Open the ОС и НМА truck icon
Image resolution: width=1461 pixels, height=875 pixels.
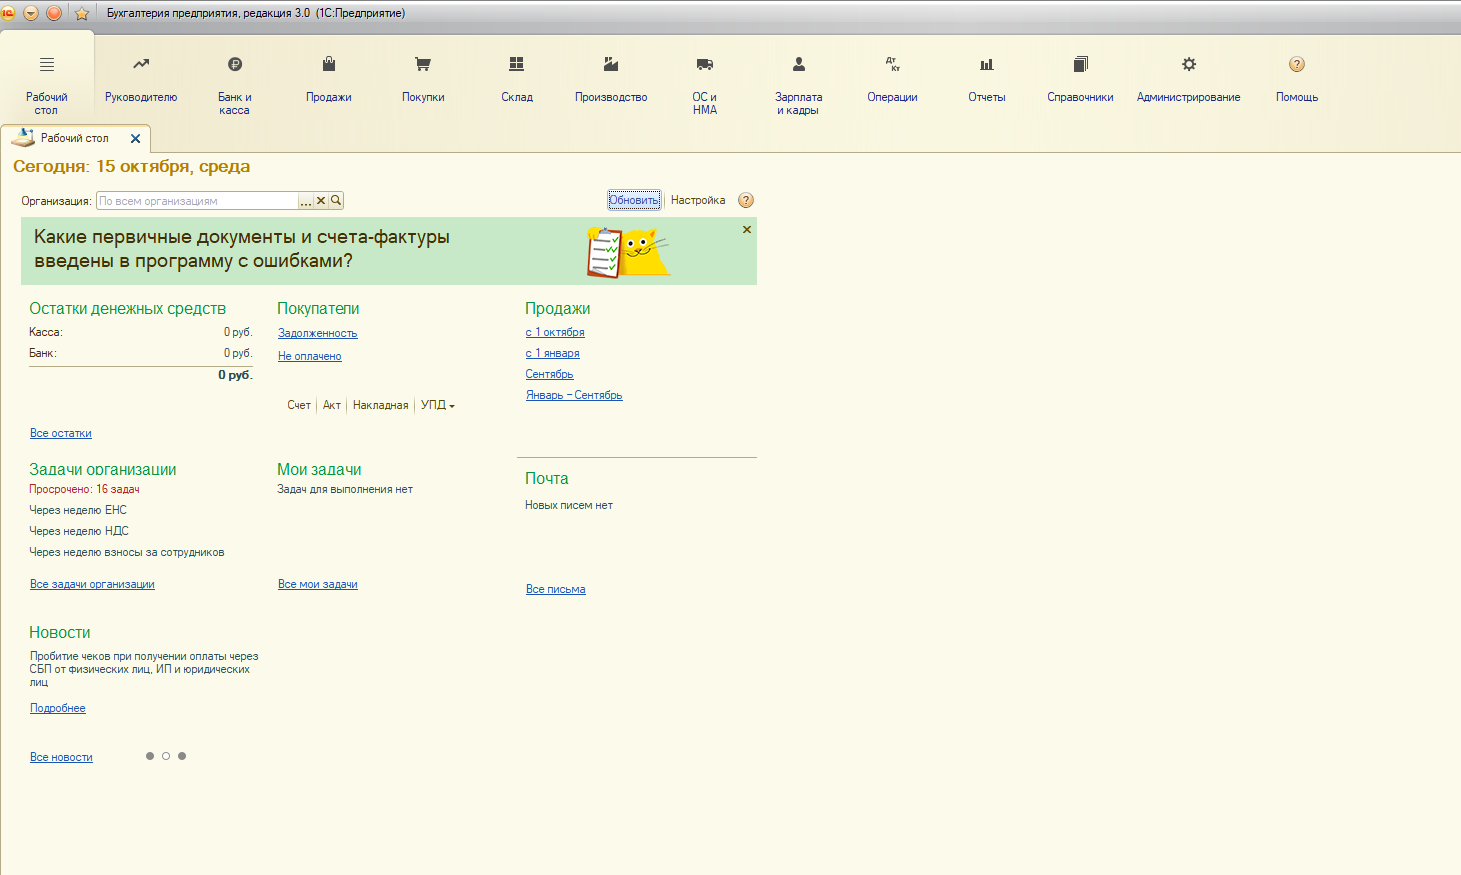point(705,65)
